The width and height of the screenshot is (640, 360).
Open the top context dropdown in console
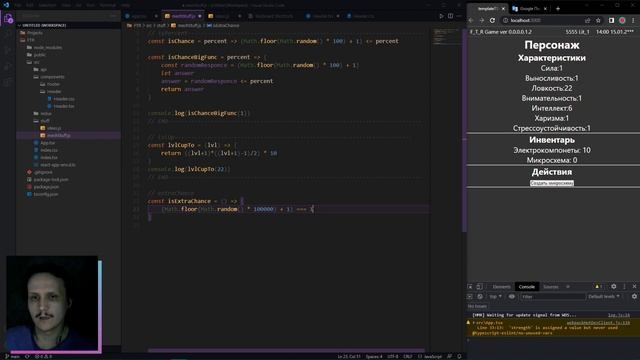point(496,297)
